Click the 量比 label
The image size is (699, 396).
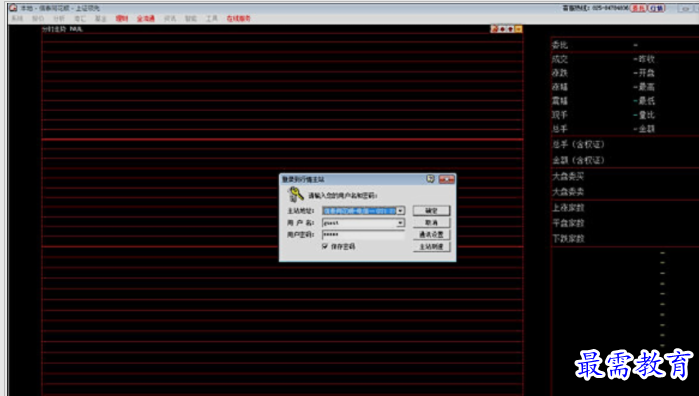point(646,115)
